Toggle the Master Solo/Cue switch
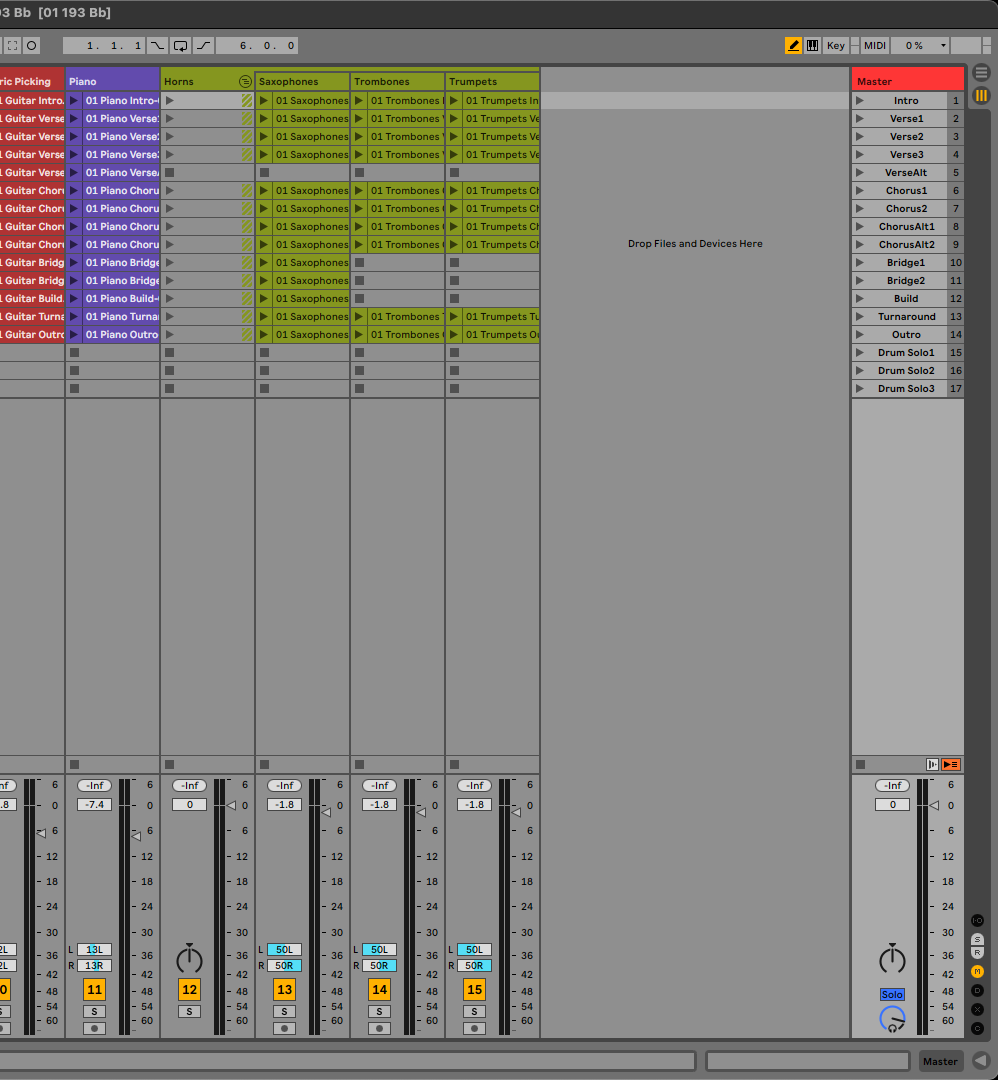The image size is (998, 1080). [x=892, y=995]
